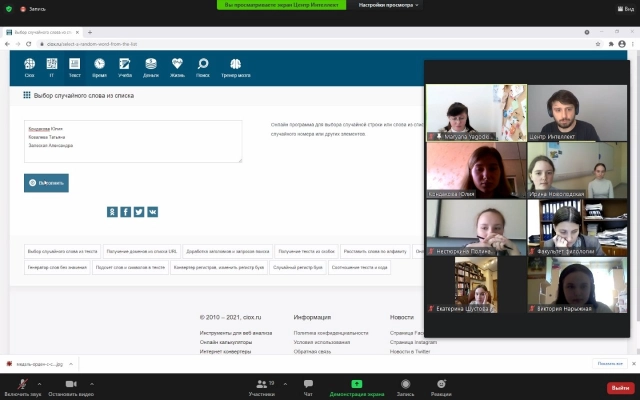Share via Odnoklassniki icon
This screenshot has width=640, height=400.
coord(112,212)
